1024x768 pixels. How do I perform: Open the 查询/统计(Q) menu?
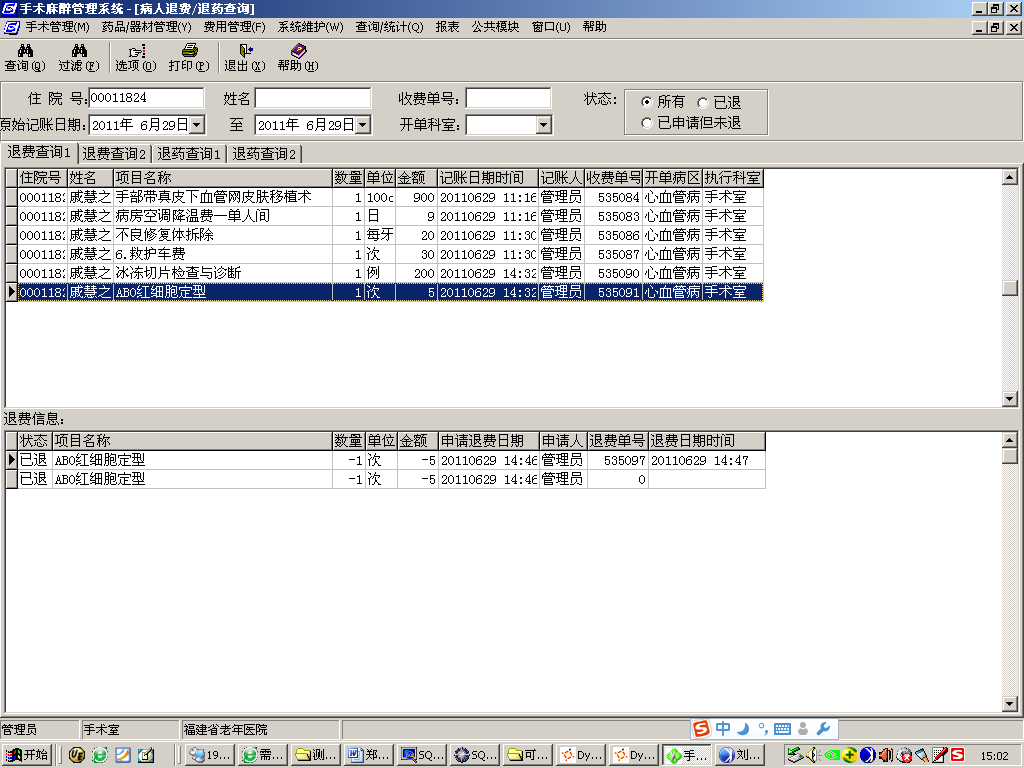pos(389,27)
